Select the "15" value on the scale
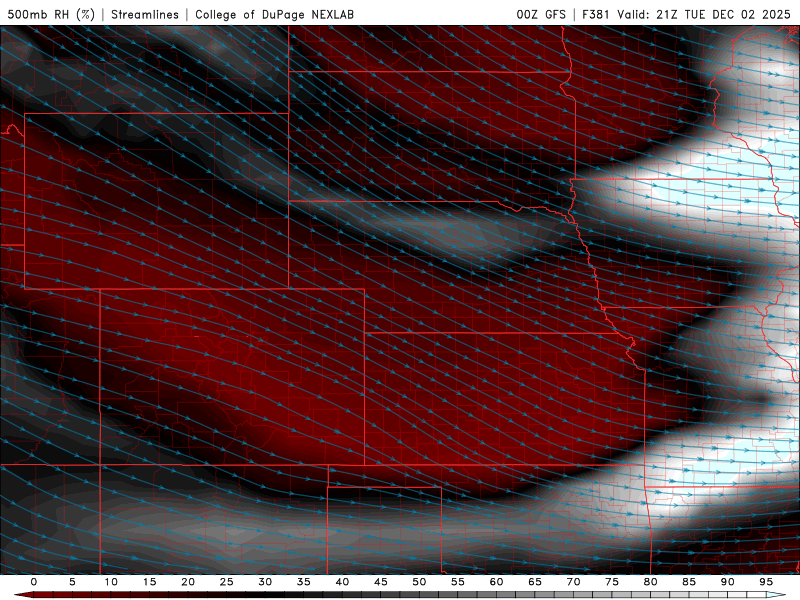 pos(149,582)
